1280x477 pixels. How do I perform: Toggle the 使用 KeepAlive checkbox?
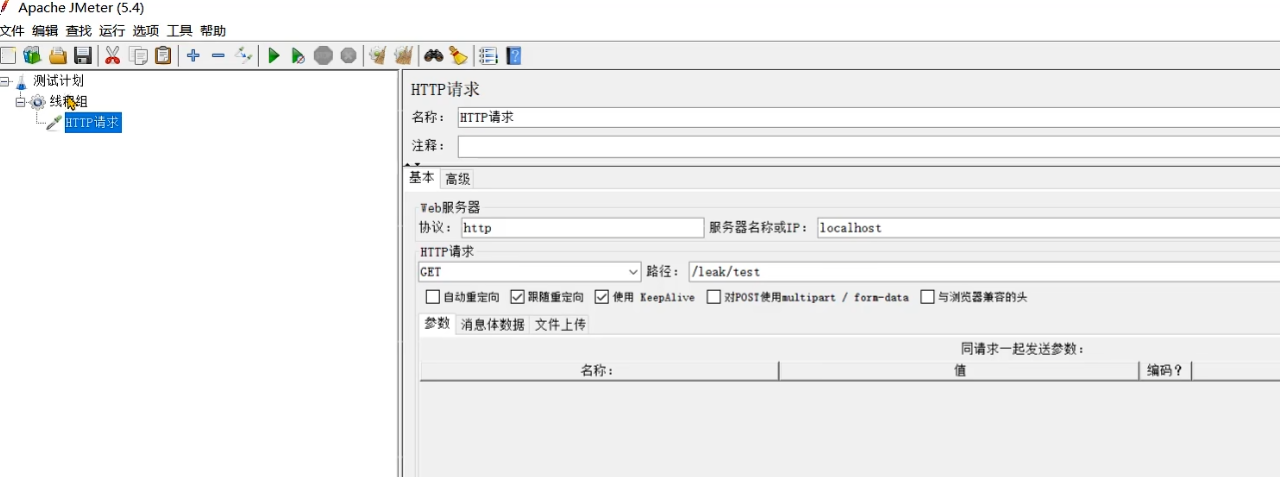coord(601,297)
